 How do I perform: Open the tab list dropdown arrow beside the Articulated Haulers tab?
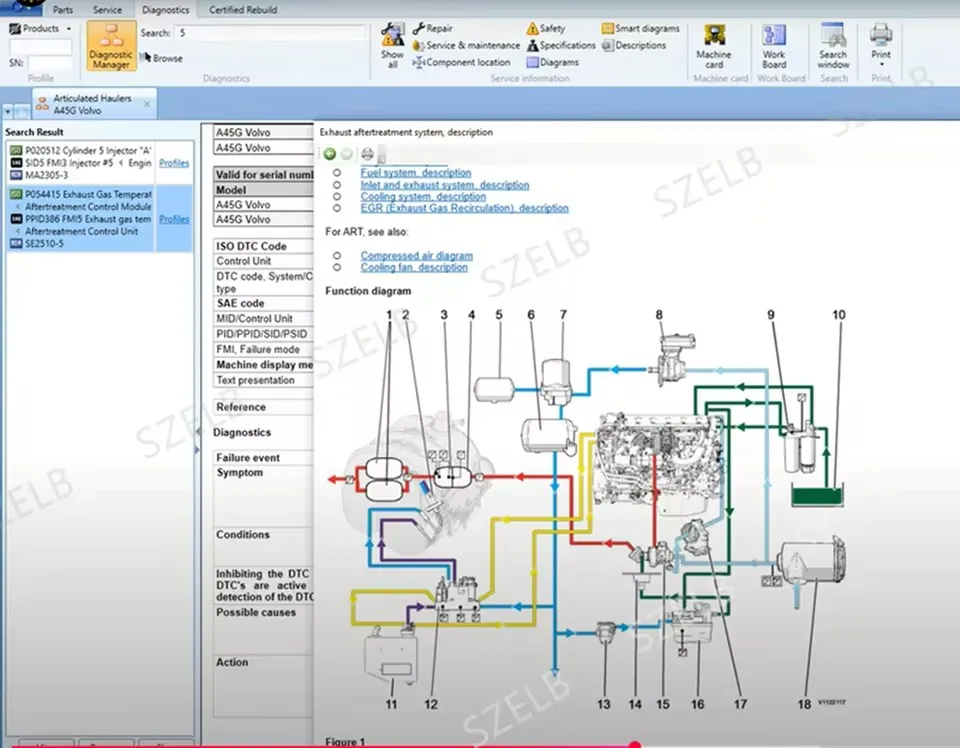point(7,112)
